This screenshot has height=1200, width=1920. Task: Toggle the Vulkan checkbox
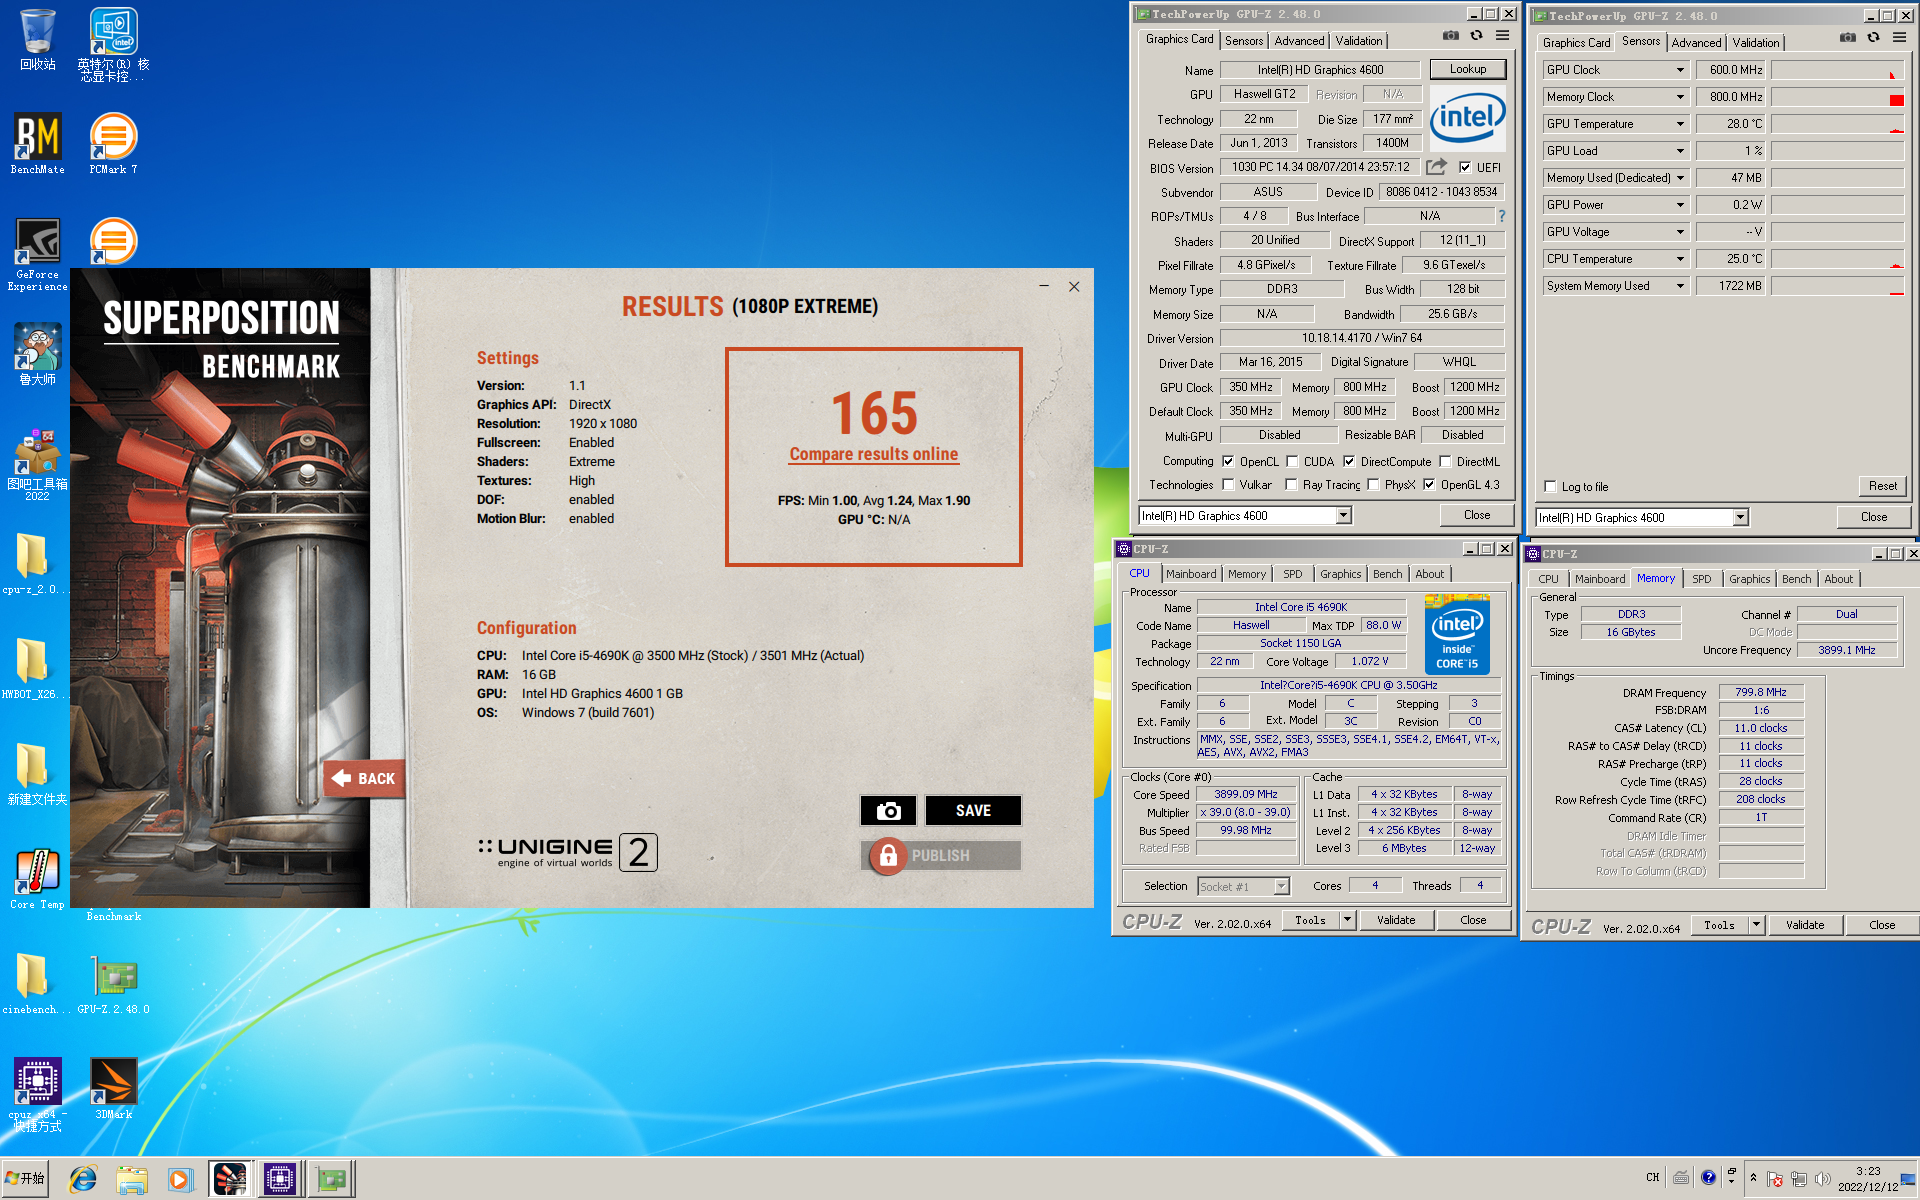[1228, 485]
